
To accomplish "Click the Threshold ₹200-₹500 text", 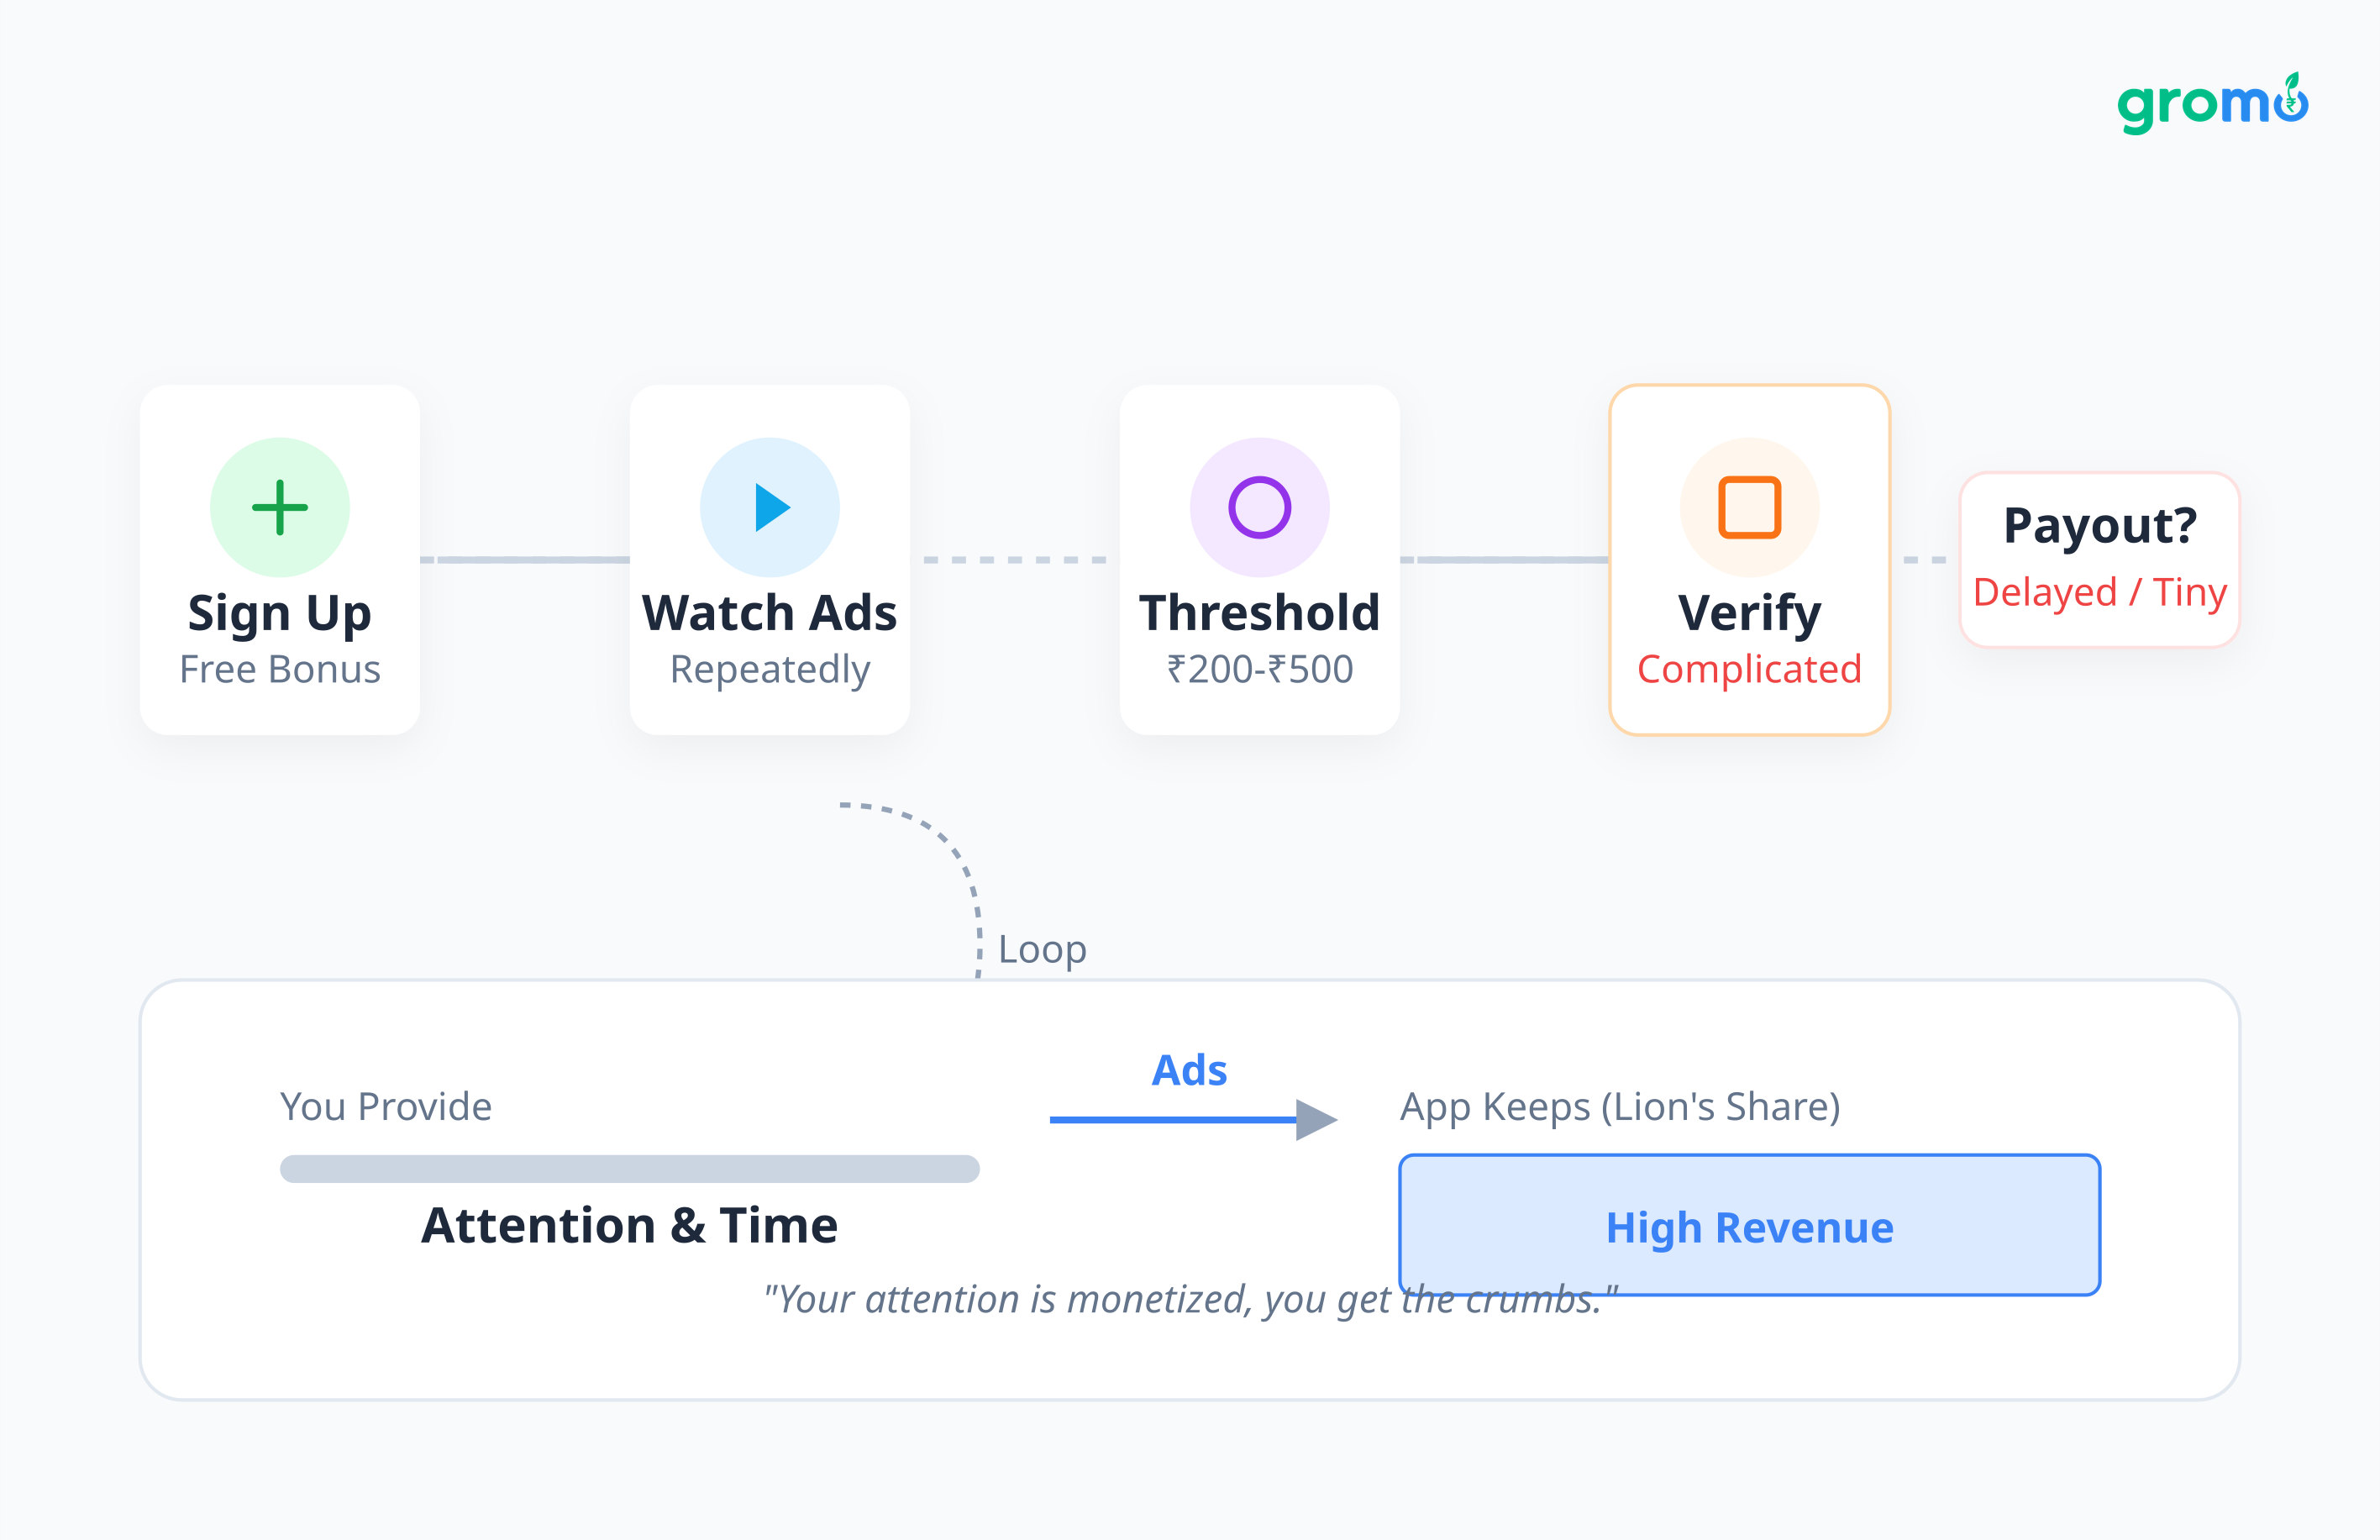I will click(1259, 669).
